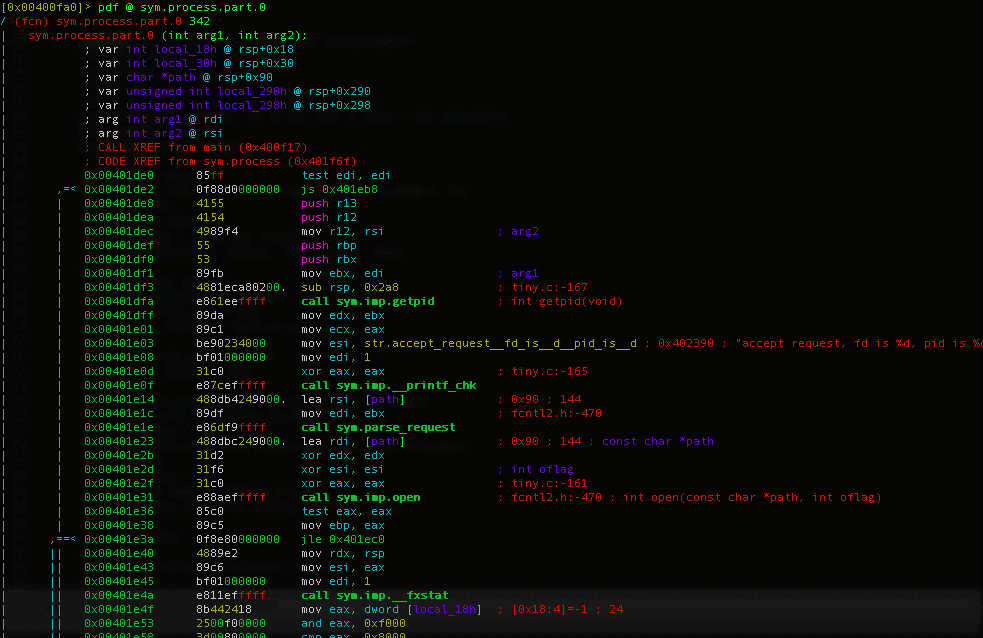Click the 'push r13' instruction
Screen dimensions: 983x638
[x=329, y=203]
